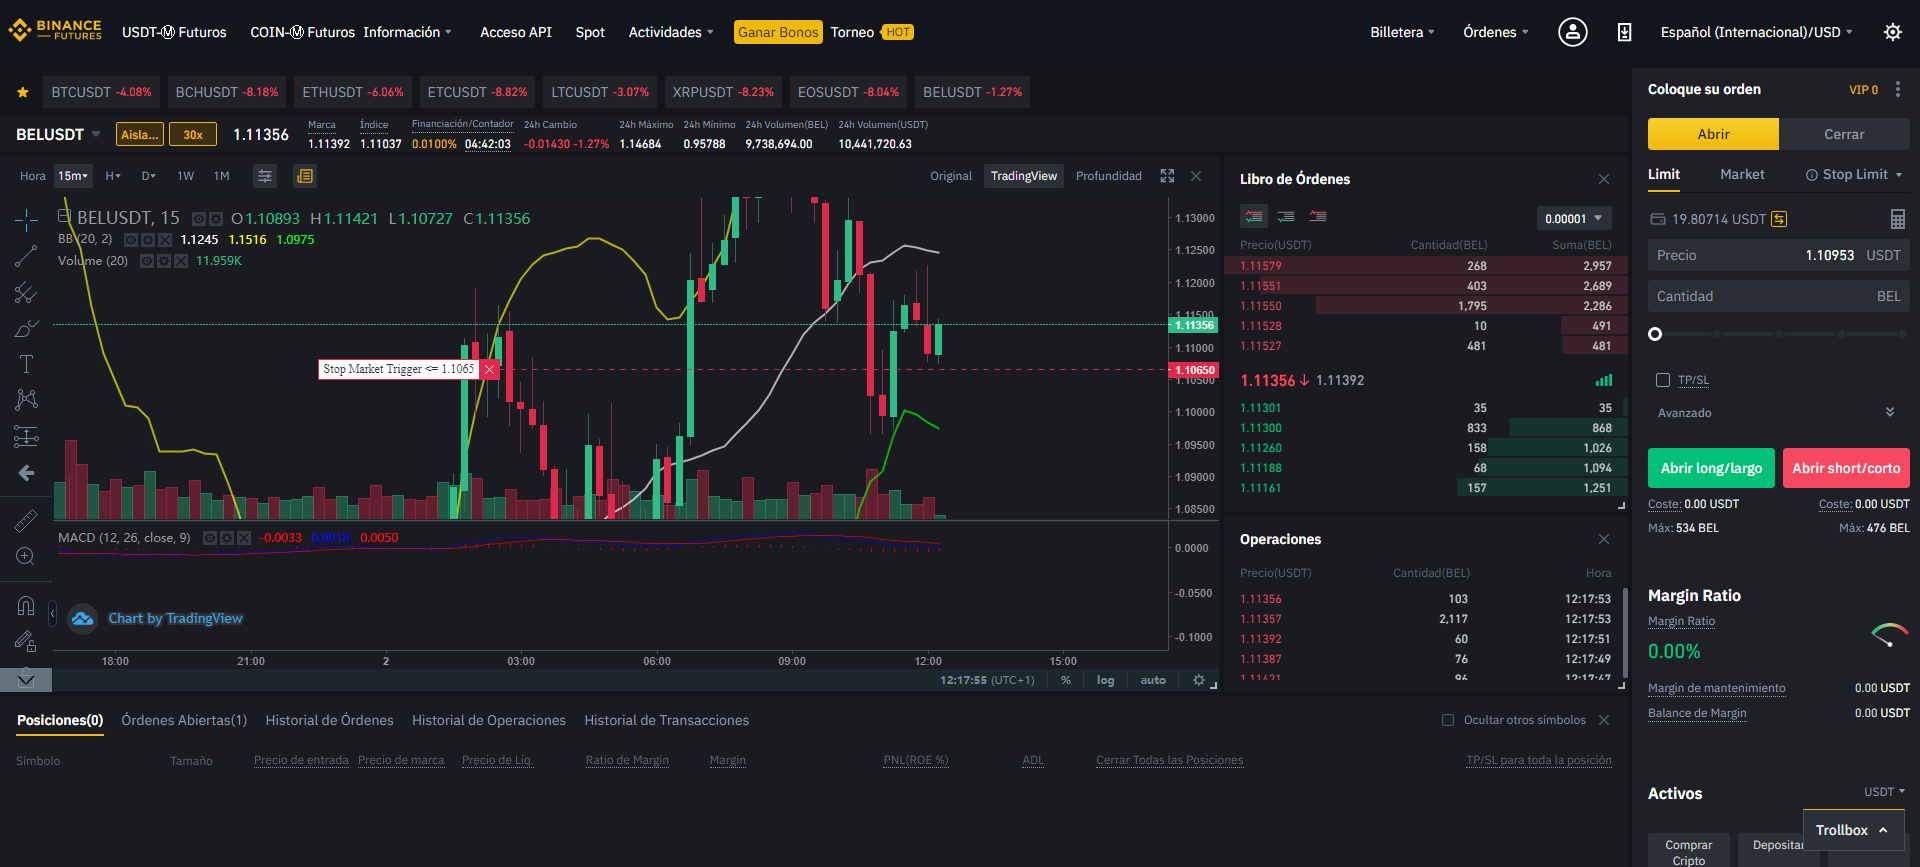Click Abrir short/corto button
This screenshot has width=1920, height=867.
[1846, 468]
